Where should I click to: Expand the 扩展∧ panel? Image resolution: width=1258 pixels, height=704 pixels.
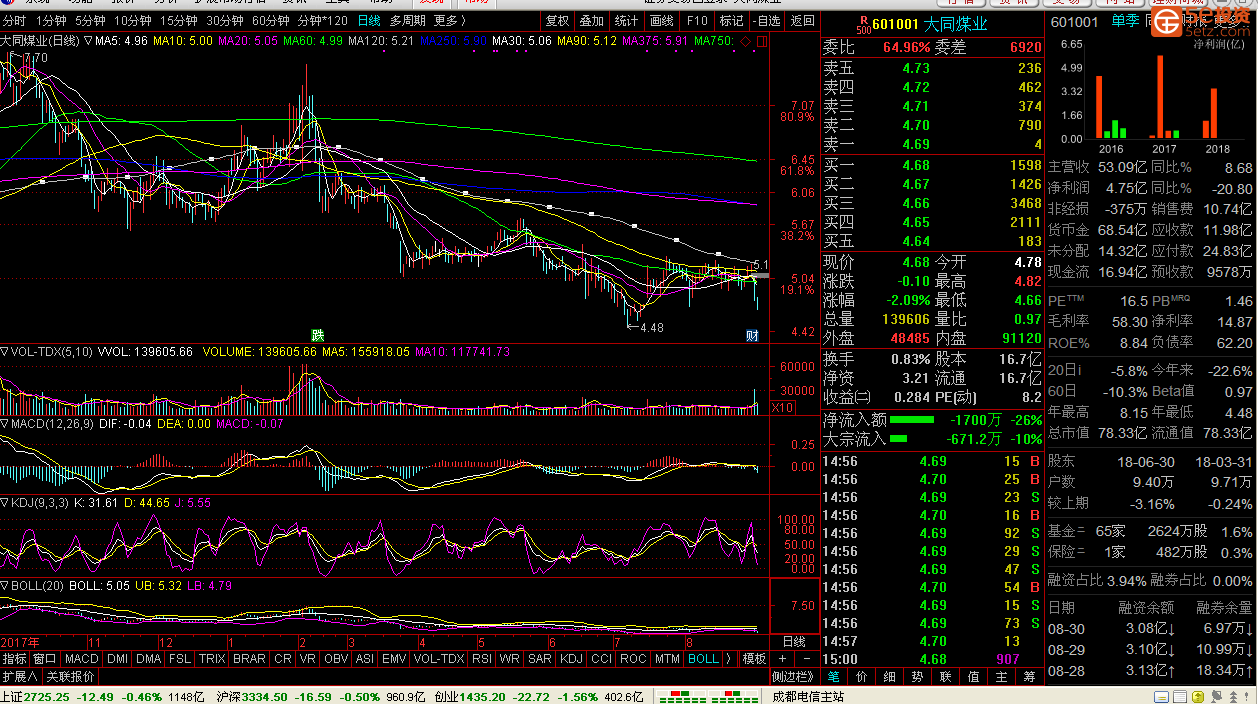click(19, 676)
